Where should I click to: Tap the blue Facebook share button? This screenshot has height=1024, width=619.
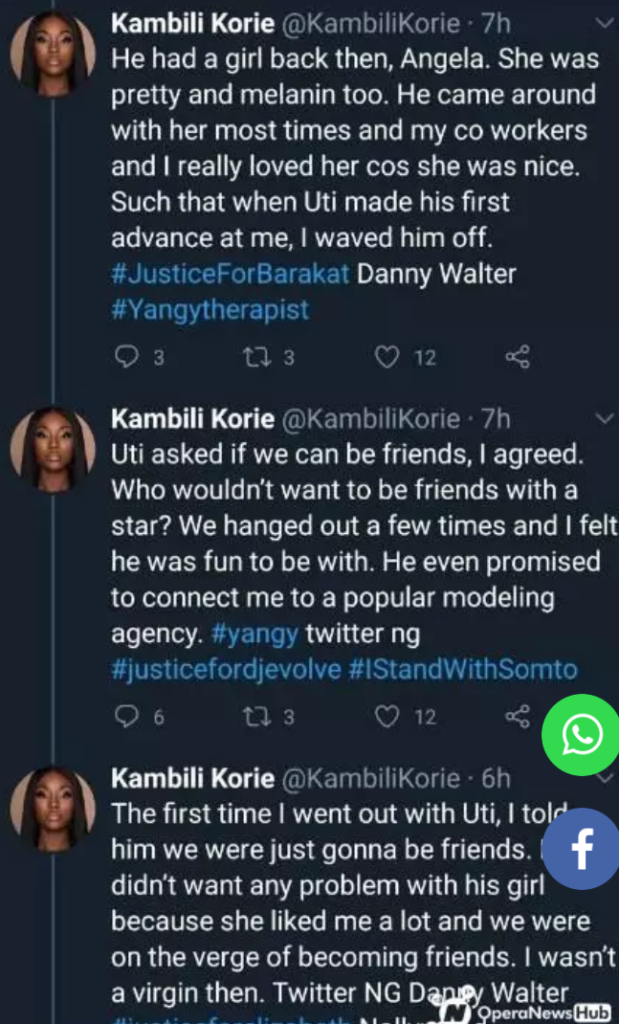coord(582,849)
